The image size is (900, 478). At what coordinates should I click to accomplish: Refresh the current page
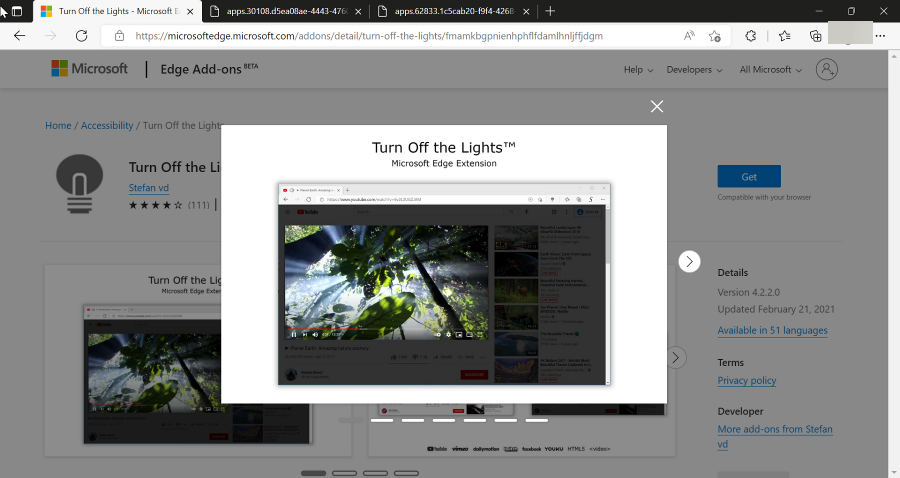pyautogui.click(x=82, y=36)
